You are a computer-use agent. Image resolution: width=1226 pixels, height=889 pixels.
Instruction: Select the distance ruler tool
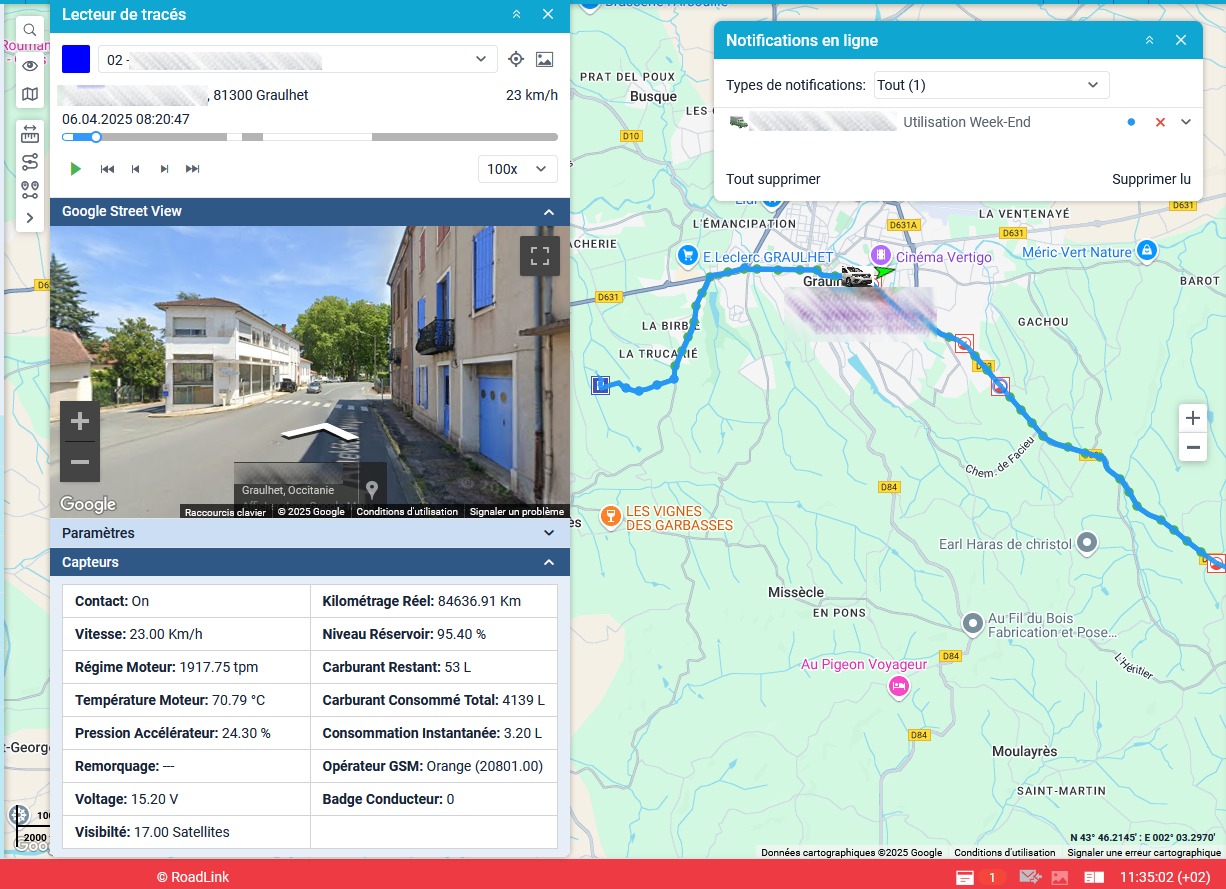point(30,134)
